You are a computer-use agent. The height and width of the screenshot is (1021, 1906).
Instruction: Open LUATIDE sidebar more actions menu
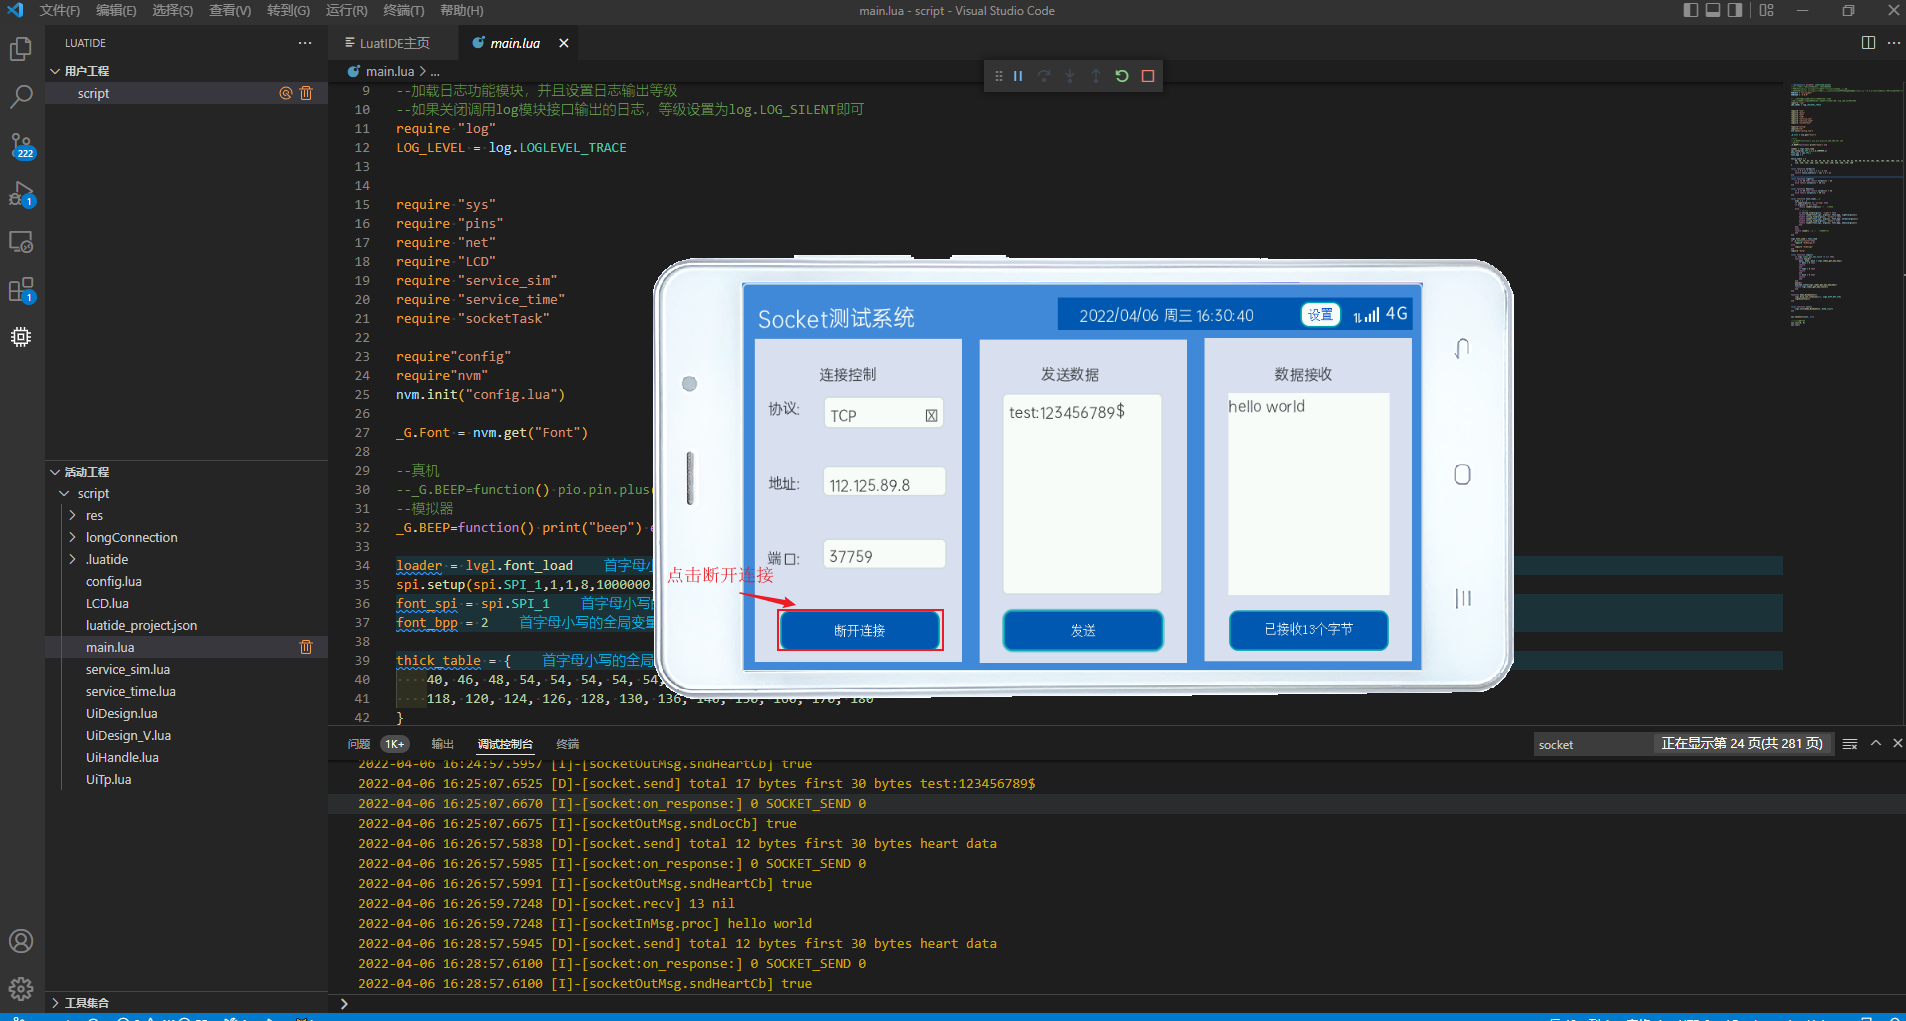305,43
